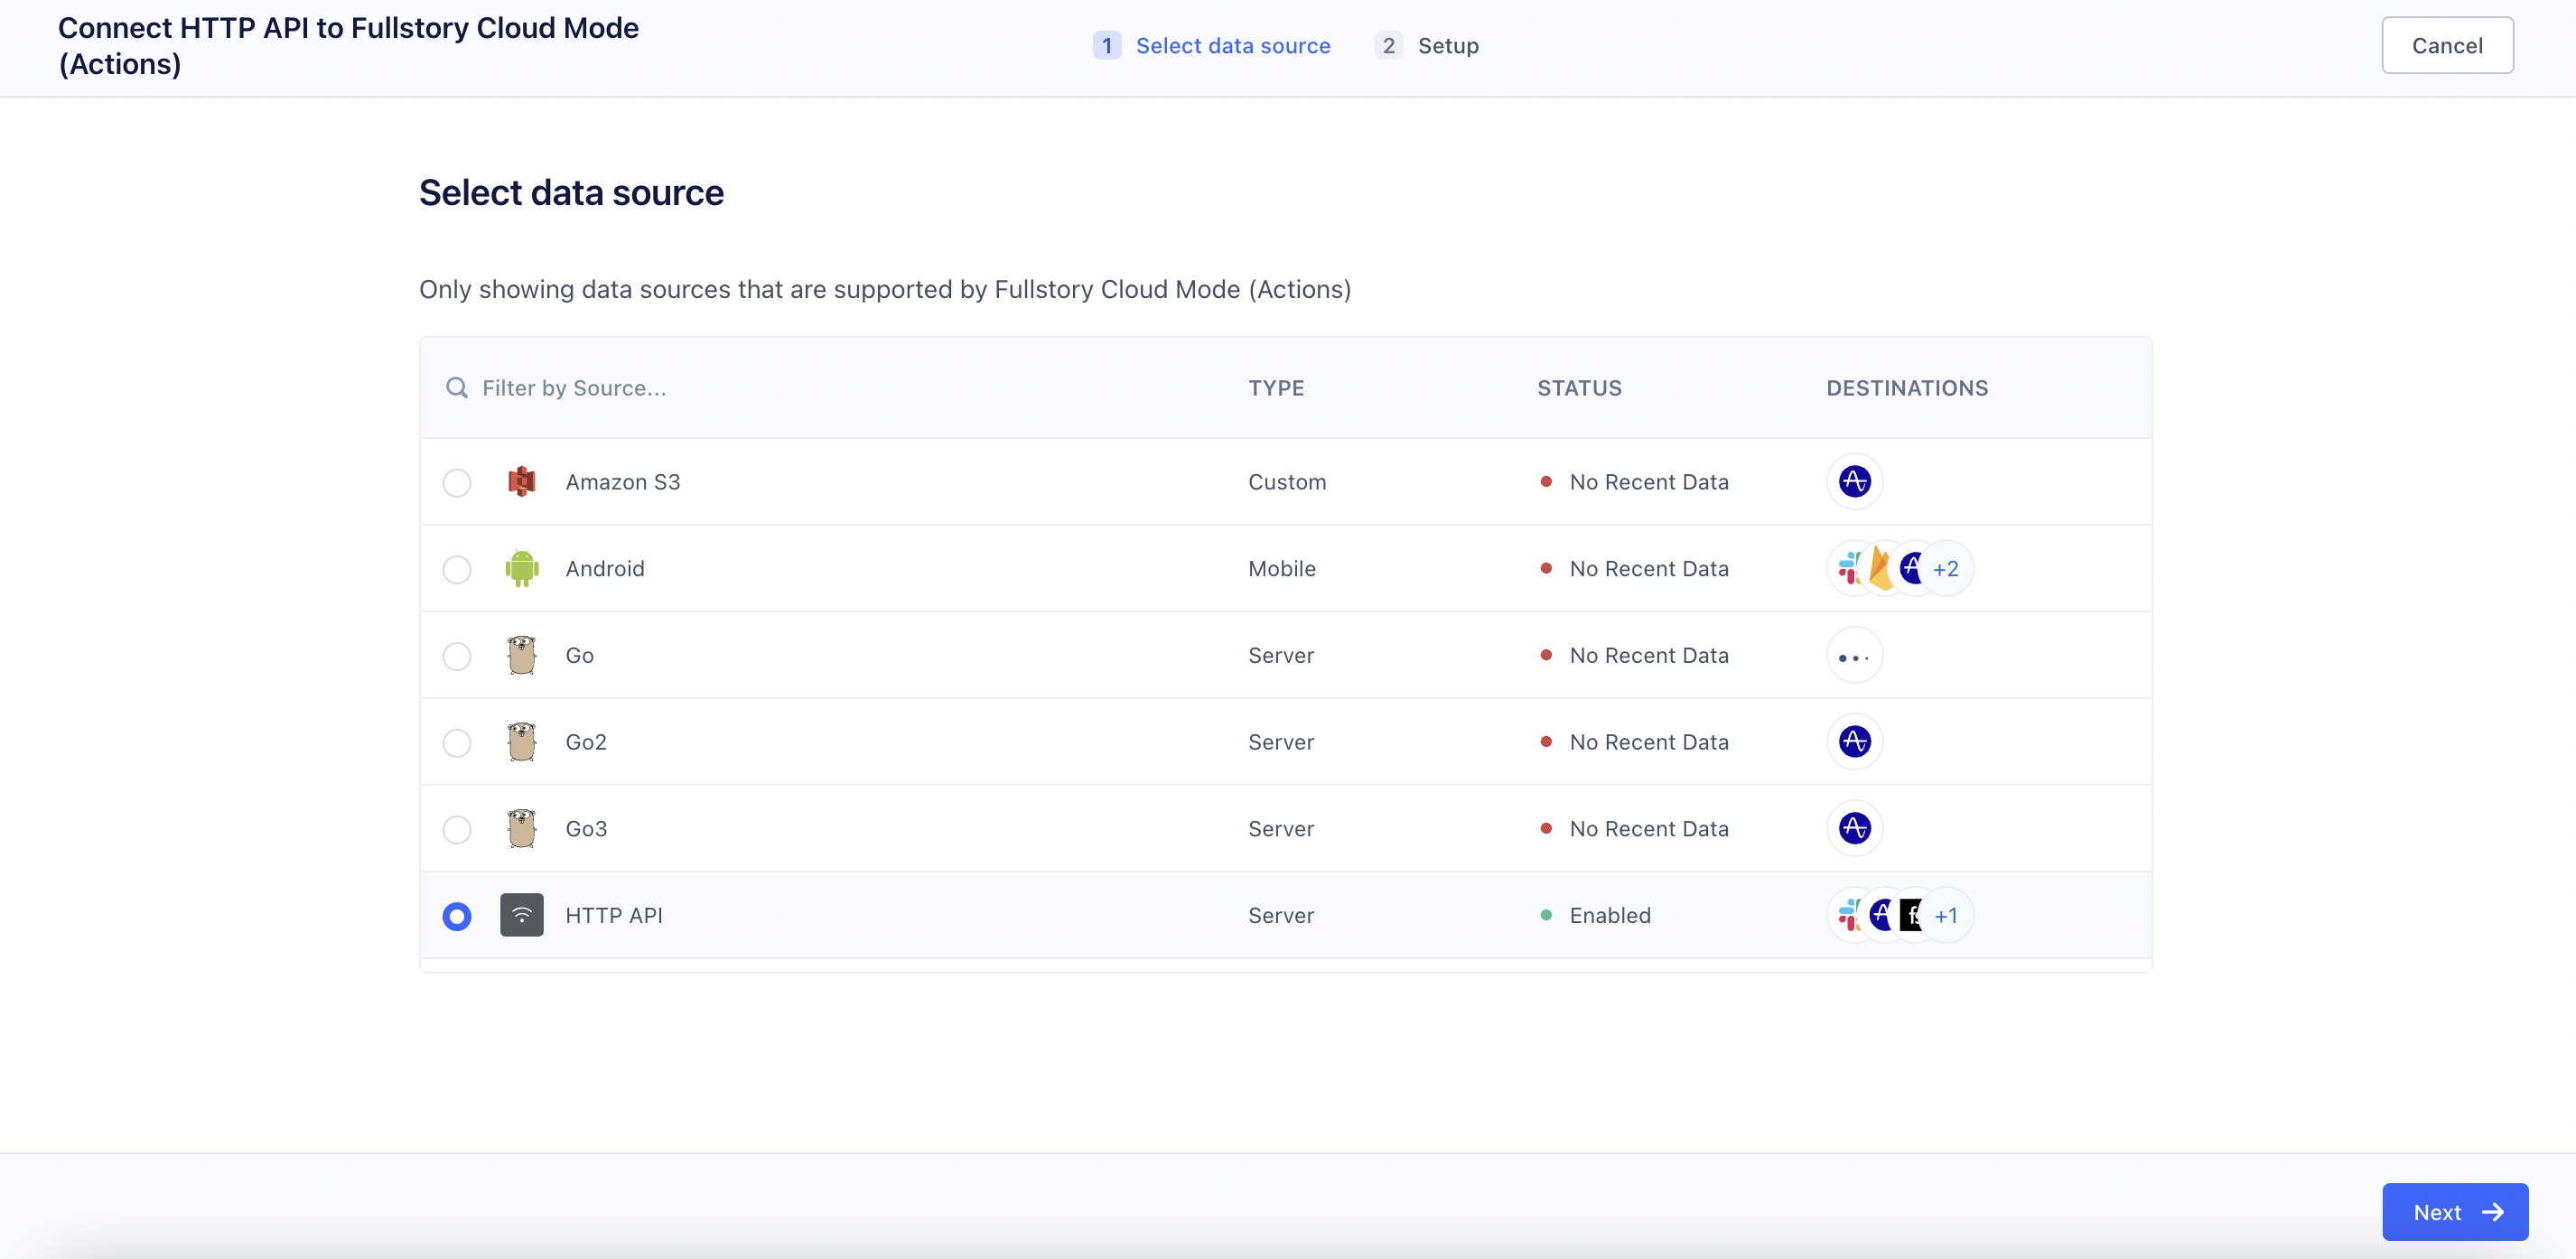2576x1259 pixels.
Task: Click the Amplitude destination icon in Amazon S3 row
Action: click(1855, 482)
